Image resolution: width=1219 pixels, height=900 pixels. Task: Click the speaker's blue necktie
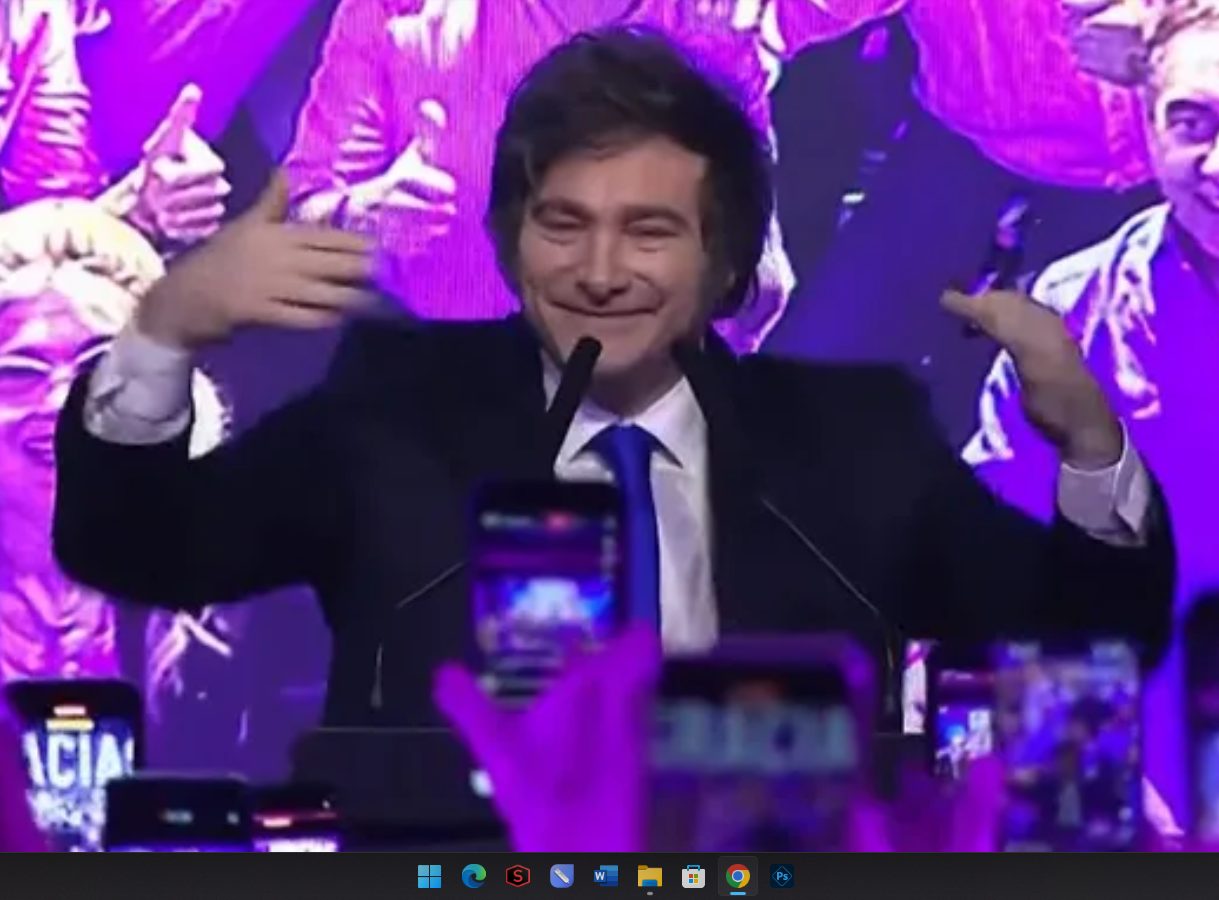pos(636,510)
